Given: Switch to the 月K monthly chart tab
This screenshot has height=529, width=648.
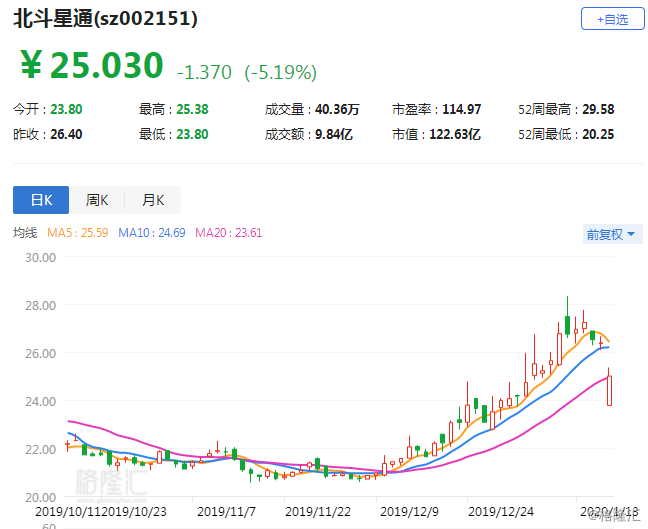Looking at the screenshot, I should (x=153, y=200).
